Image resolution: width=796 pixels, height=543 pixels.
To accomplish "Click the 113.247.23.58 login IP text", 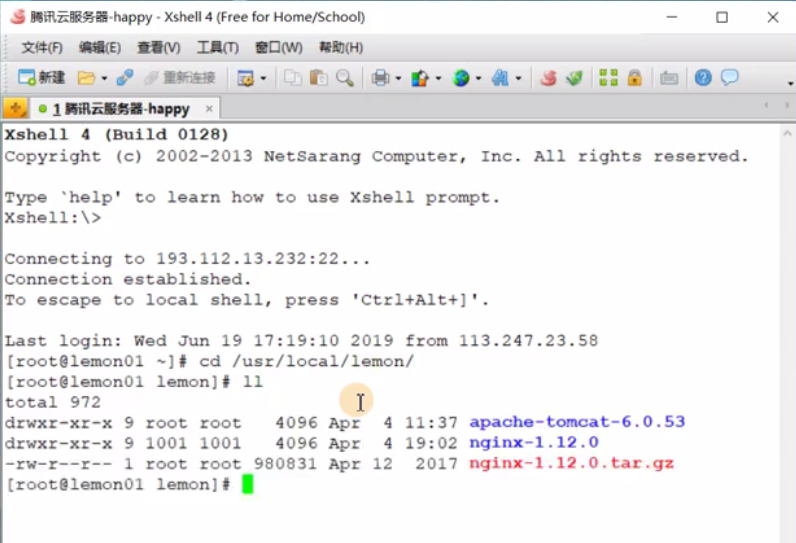I will (x=528, y=341).
